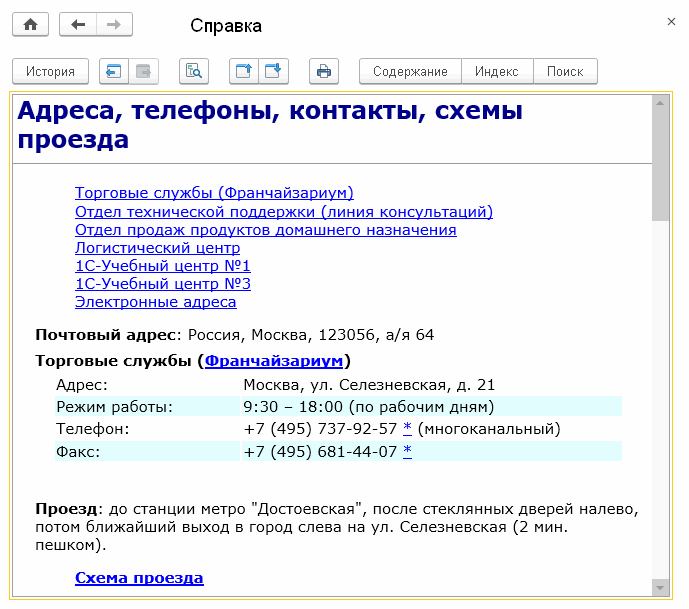Open link Отдел продаж продуктов домашнего назначения
Image resolution: width=689 pixels, height=609 pixels.
(265, 230)
